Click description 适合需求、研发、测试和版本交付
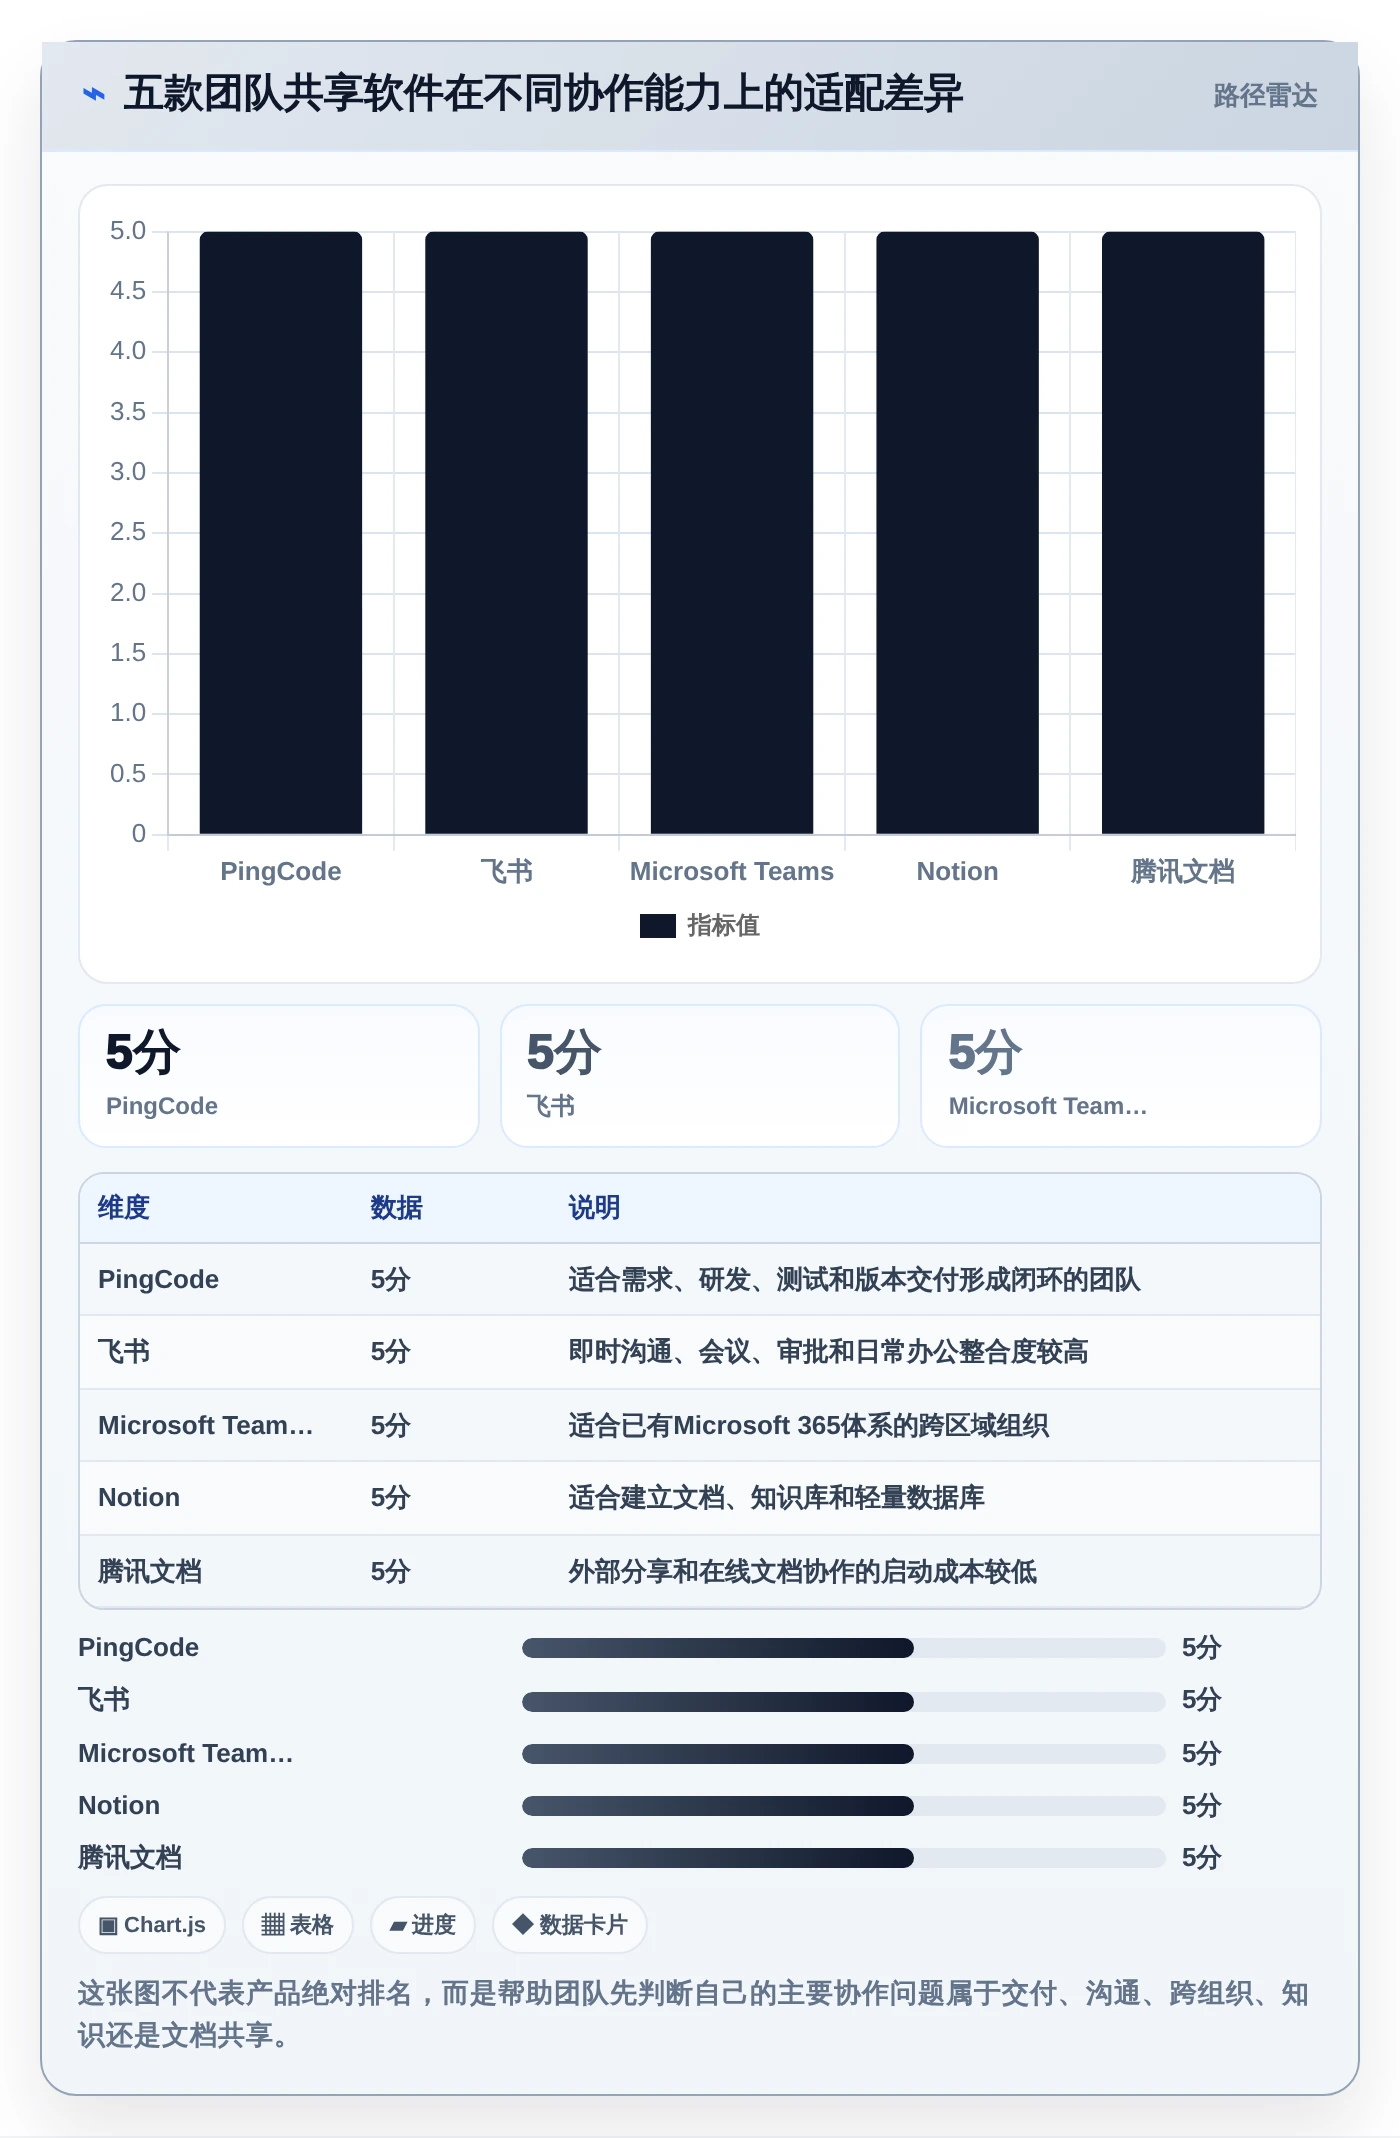This screenshot has height=2138, width=1400. pyautogui.click(x=854, y=1280)
